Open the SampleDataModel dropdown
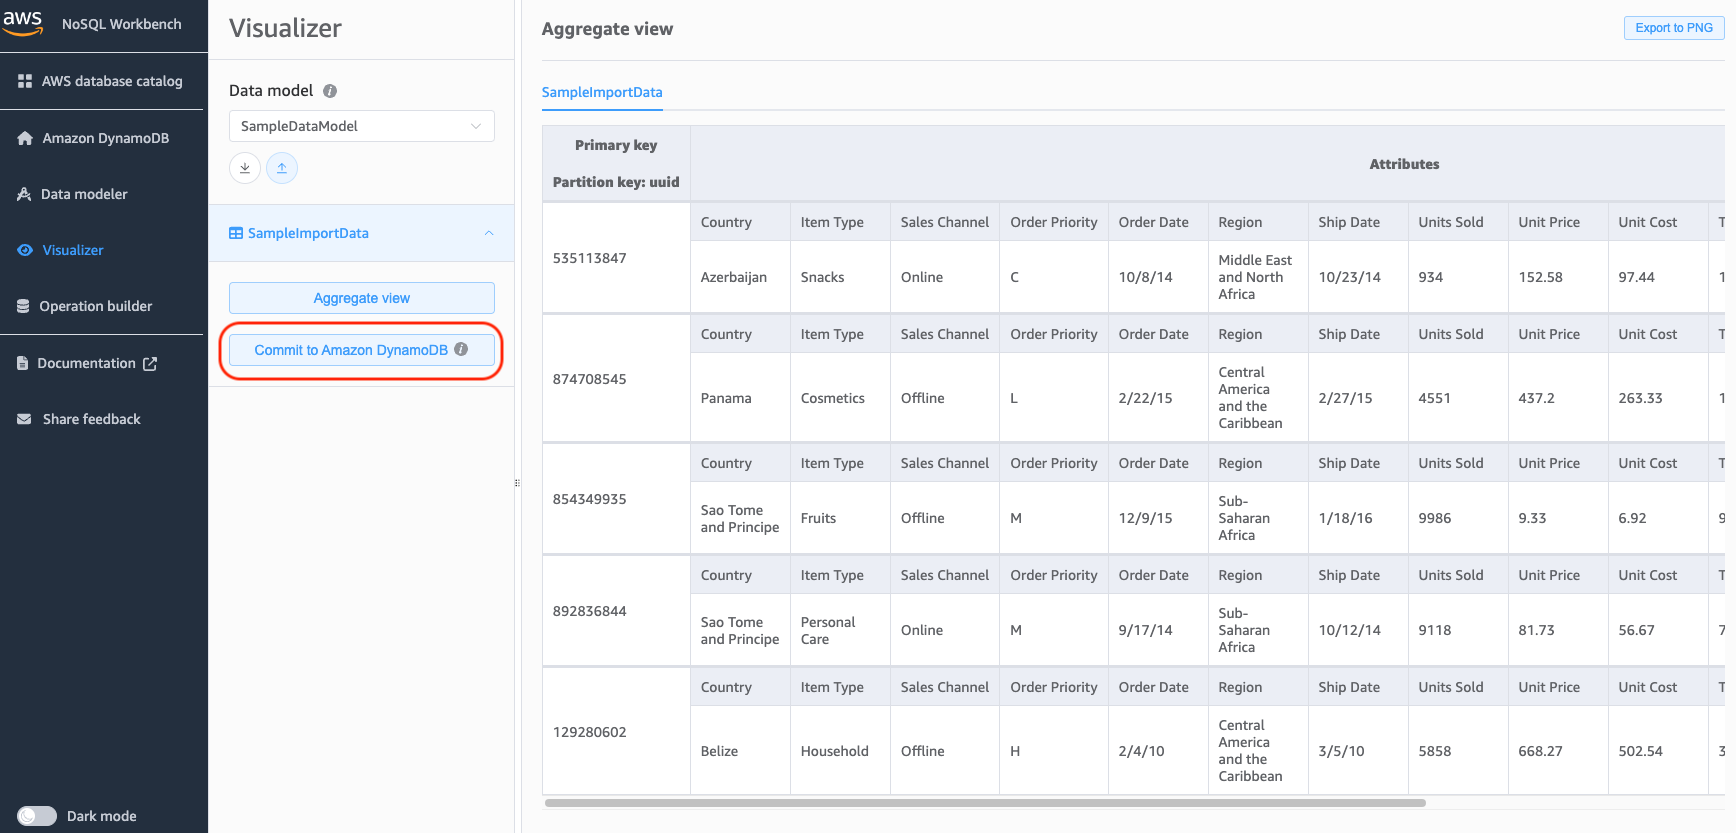This screenshot has width=1736, height=833. pyautogui.click(x=361, y=126)
